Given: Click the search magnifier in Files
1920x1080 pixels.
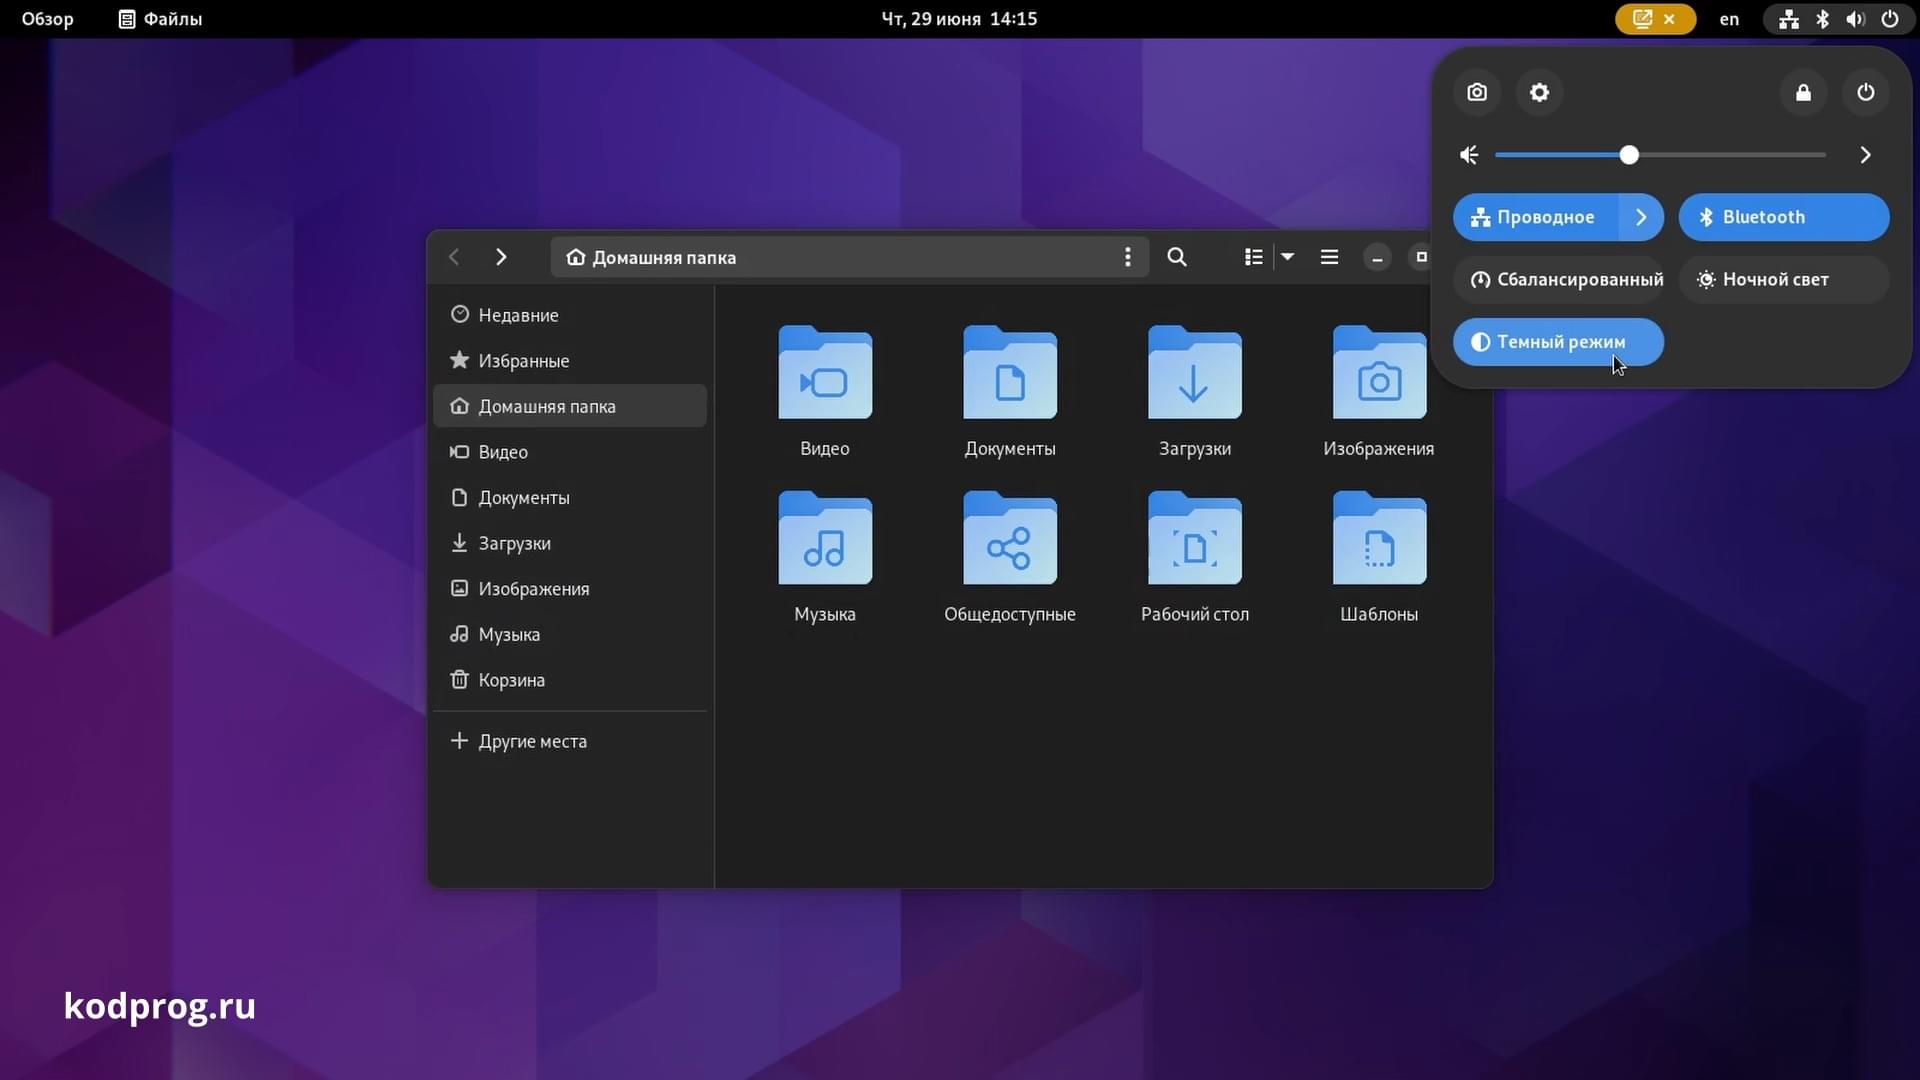Looking at the screenshot, I should click(x=1177, y=257).
